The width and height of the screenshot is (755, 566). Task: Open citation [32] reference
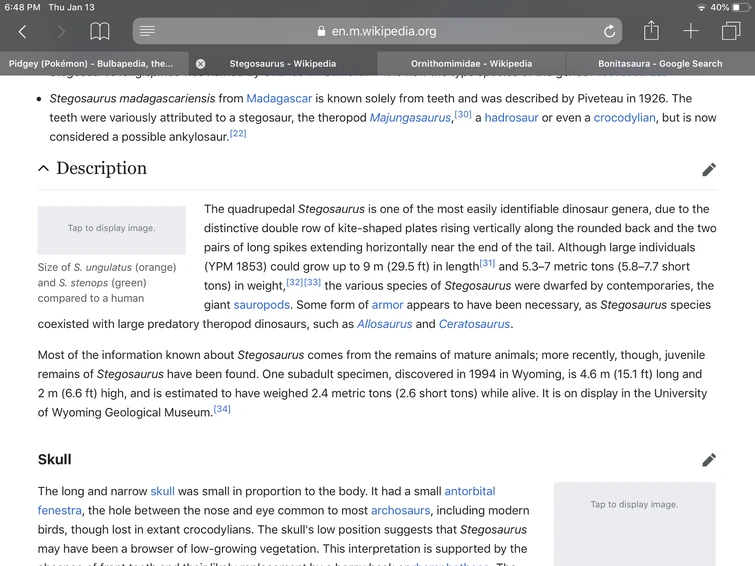[295, 282]
